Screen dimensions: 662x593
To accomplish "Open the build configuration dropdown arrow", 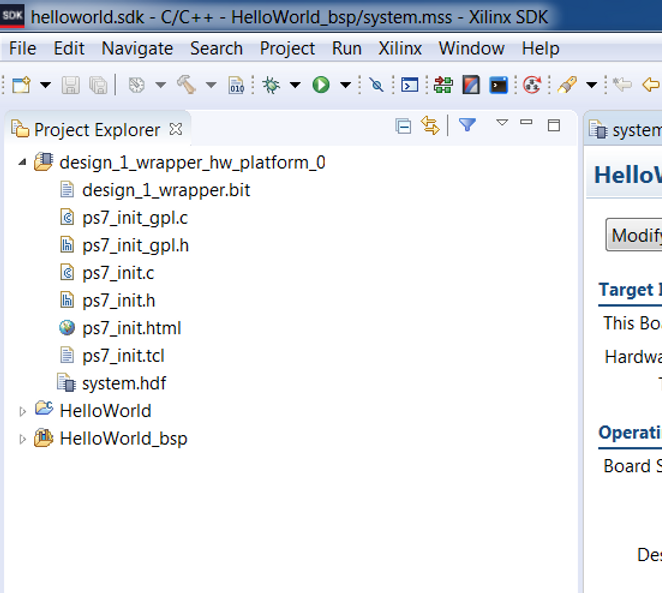I will coord(160,85).
